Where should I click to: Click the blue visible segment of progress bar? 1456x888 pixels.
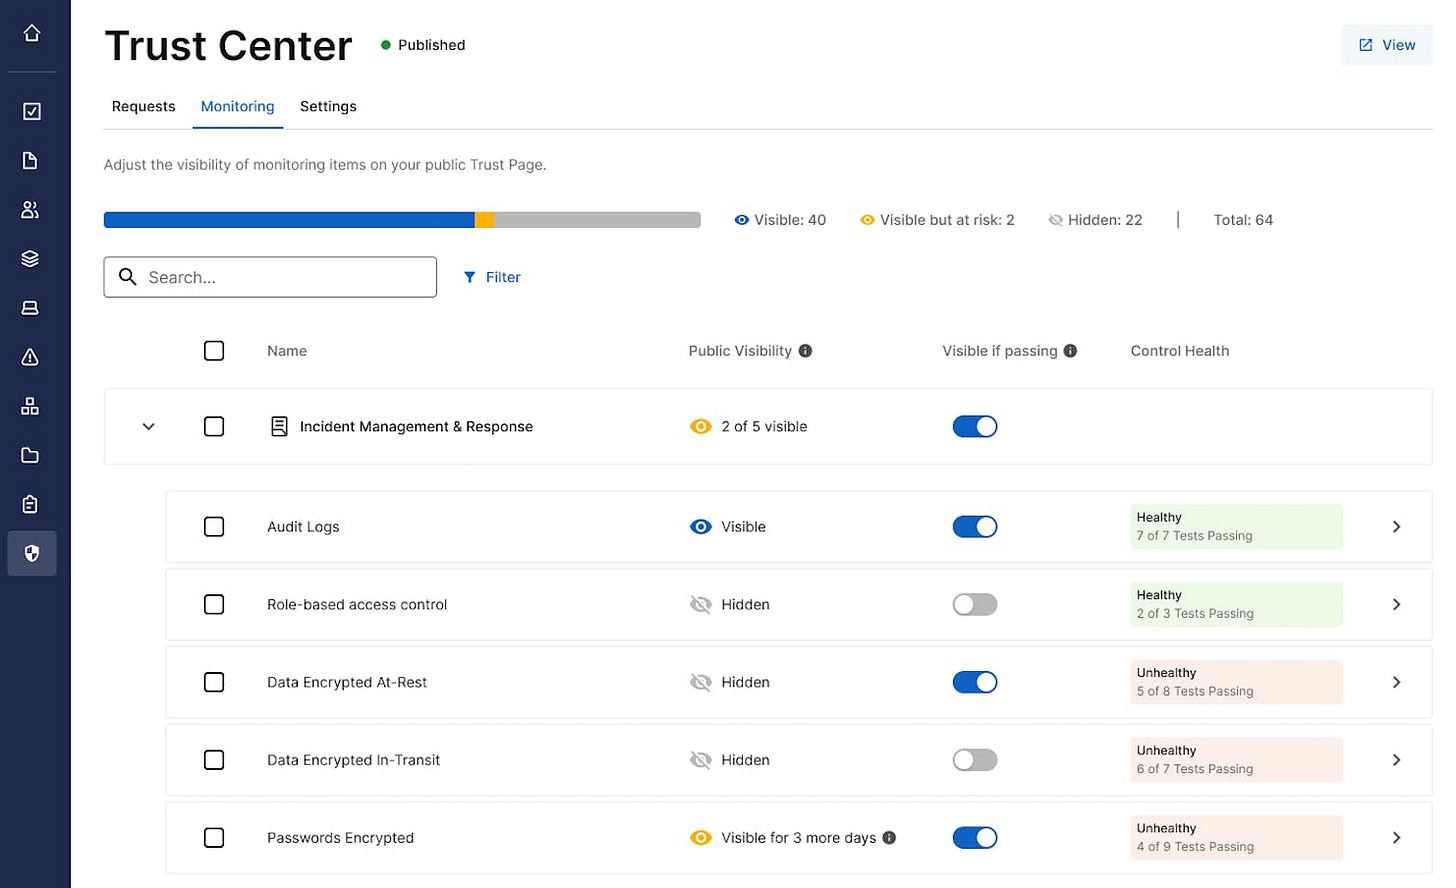(289, 220)
